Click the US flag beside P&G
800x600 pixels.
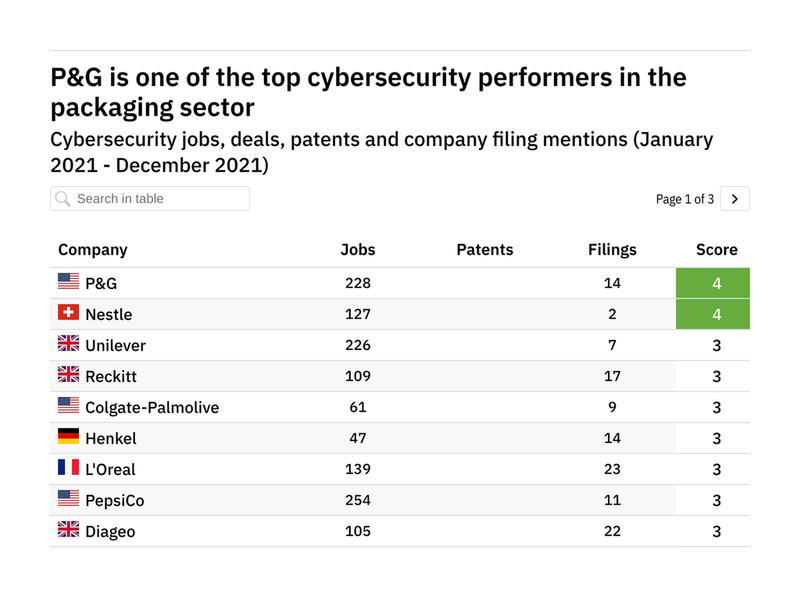tap(68, 283)
